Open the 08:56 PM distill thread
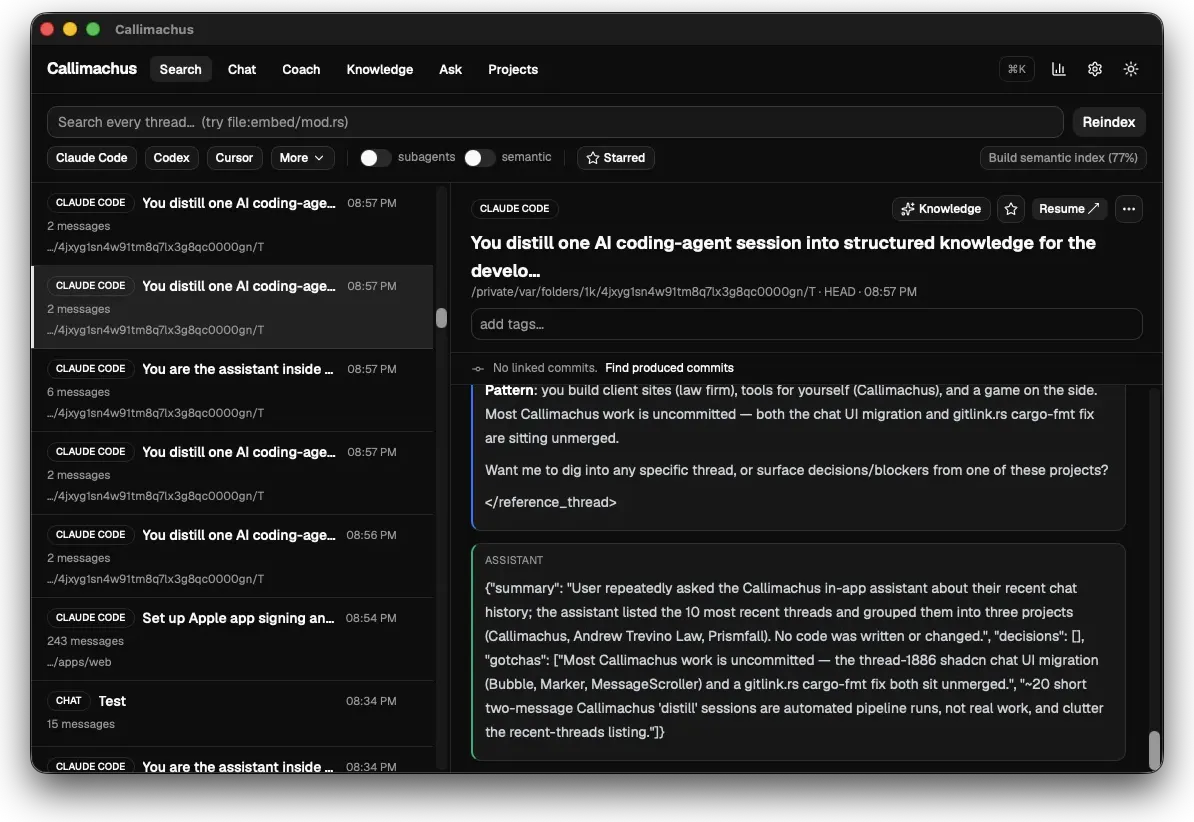The width and height of the screenshot is (1194, 822). pyautogui.click(x=232, y=556)
